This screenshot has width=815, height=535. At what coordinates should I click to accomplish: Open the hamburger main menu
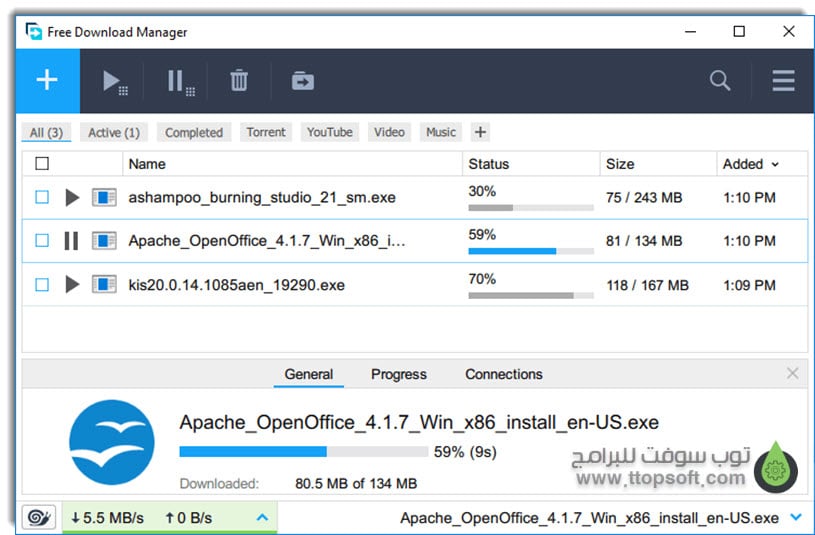[x=783, y=81]
